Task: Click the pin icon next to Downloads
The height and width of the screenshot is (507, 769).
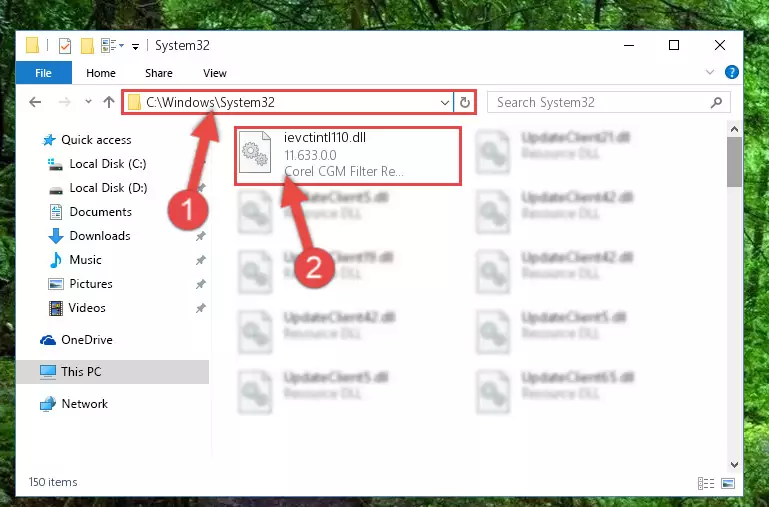Action: coord(201,236)
